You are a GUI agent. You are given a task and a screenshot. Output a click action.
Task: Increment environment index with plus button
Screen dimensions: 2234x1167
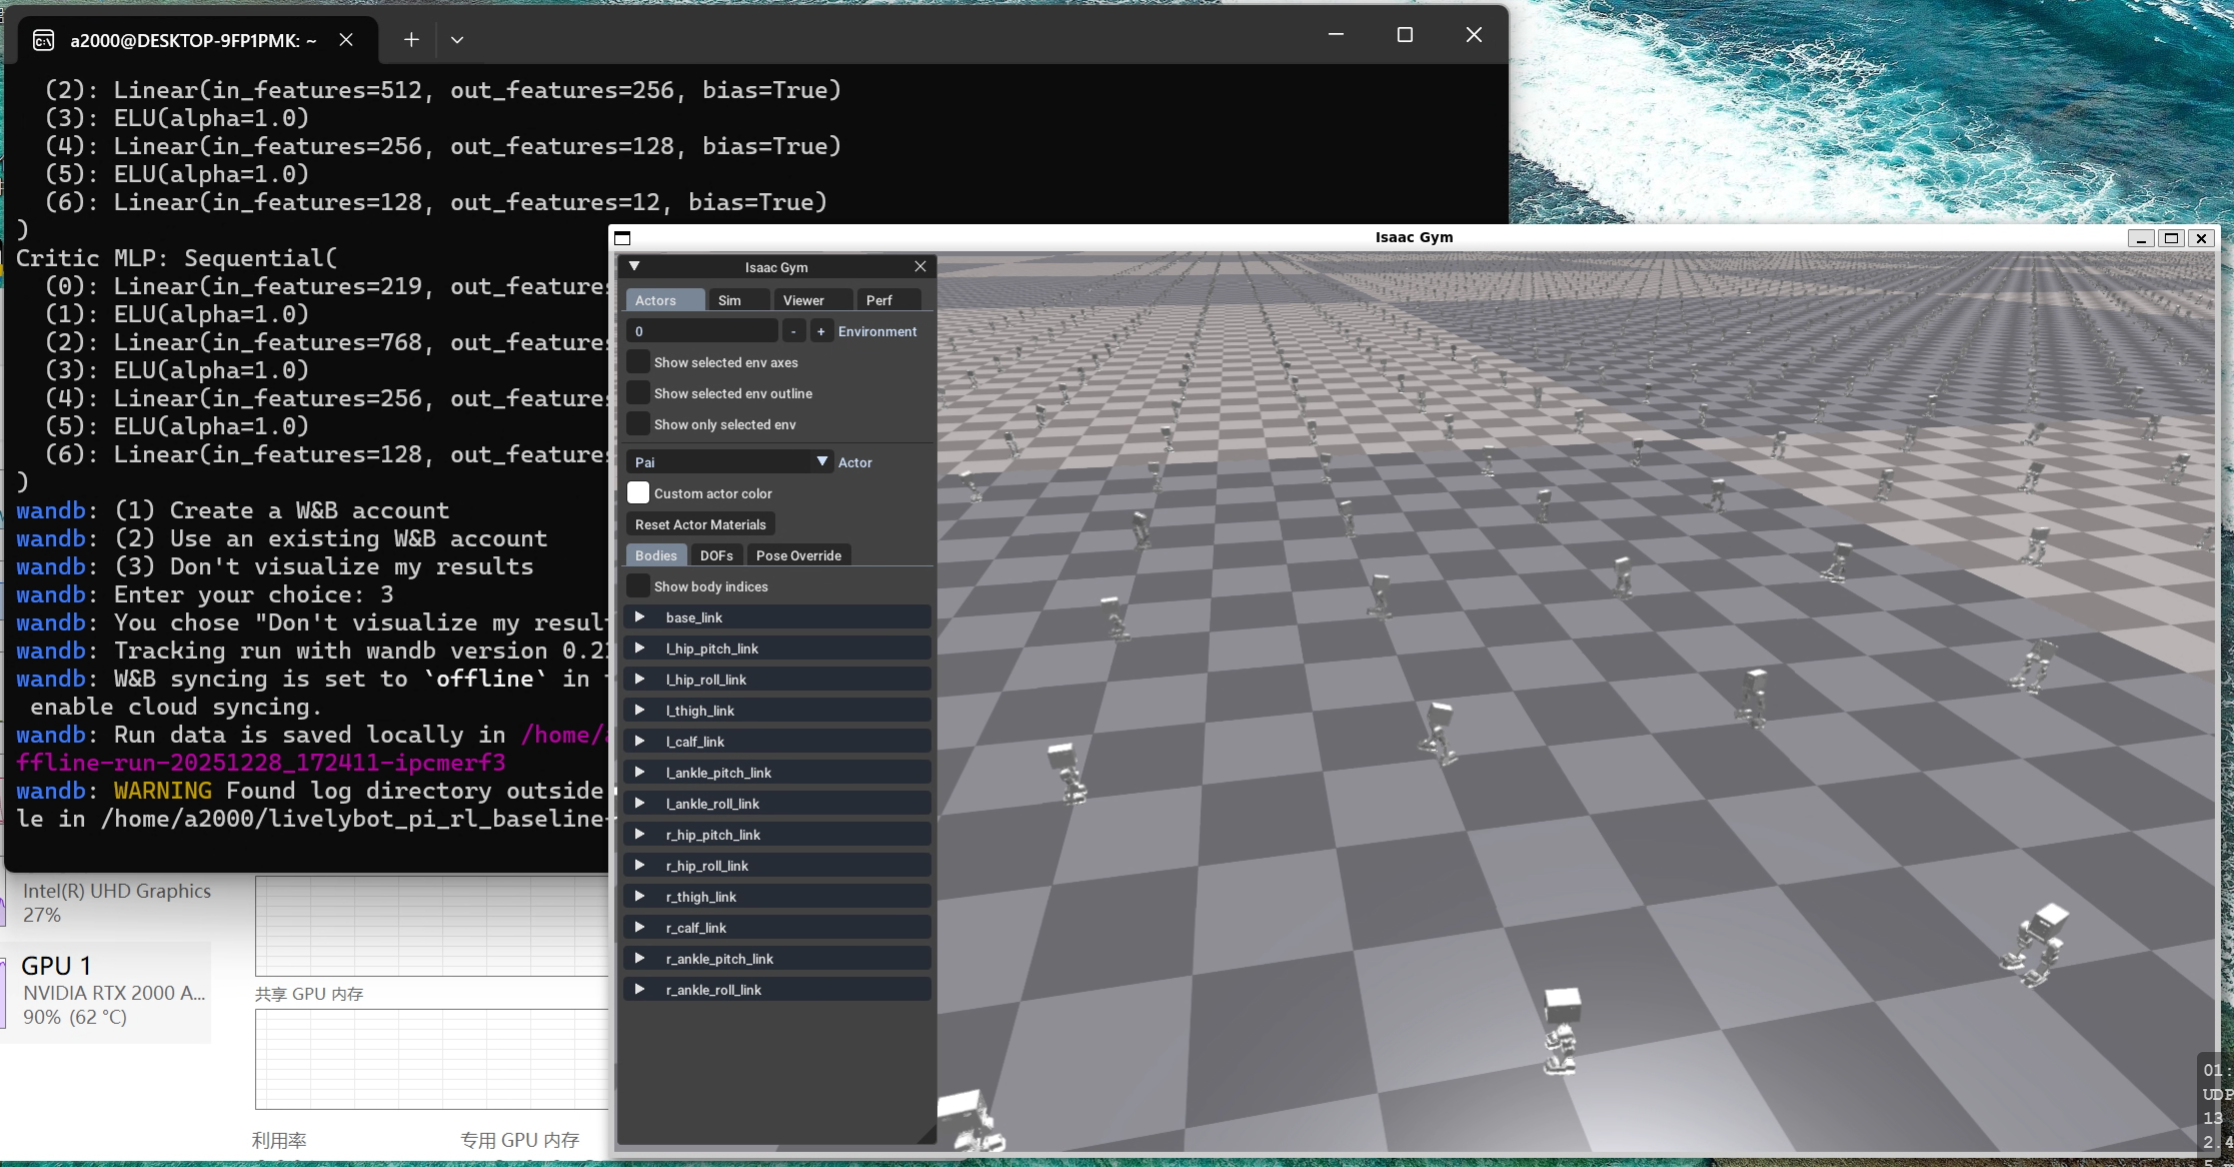[x=821, y=331]
